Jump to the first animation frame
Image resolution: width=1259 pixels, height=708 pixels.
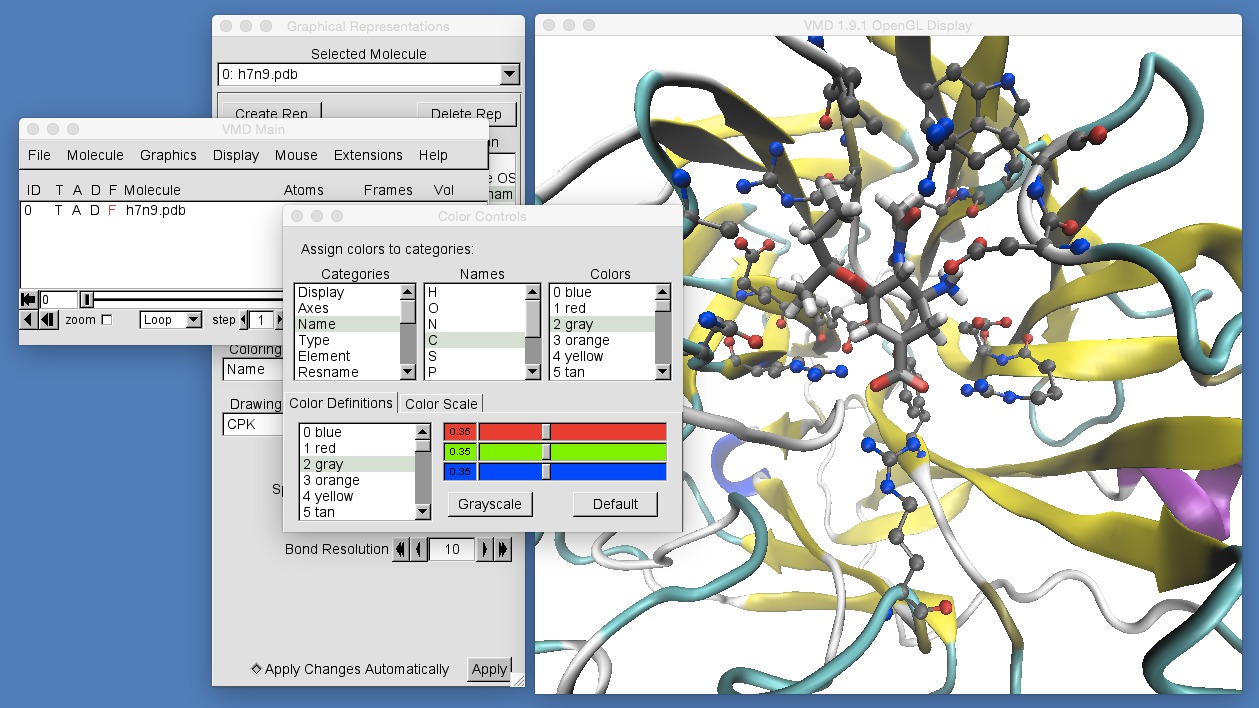[28, 298]
